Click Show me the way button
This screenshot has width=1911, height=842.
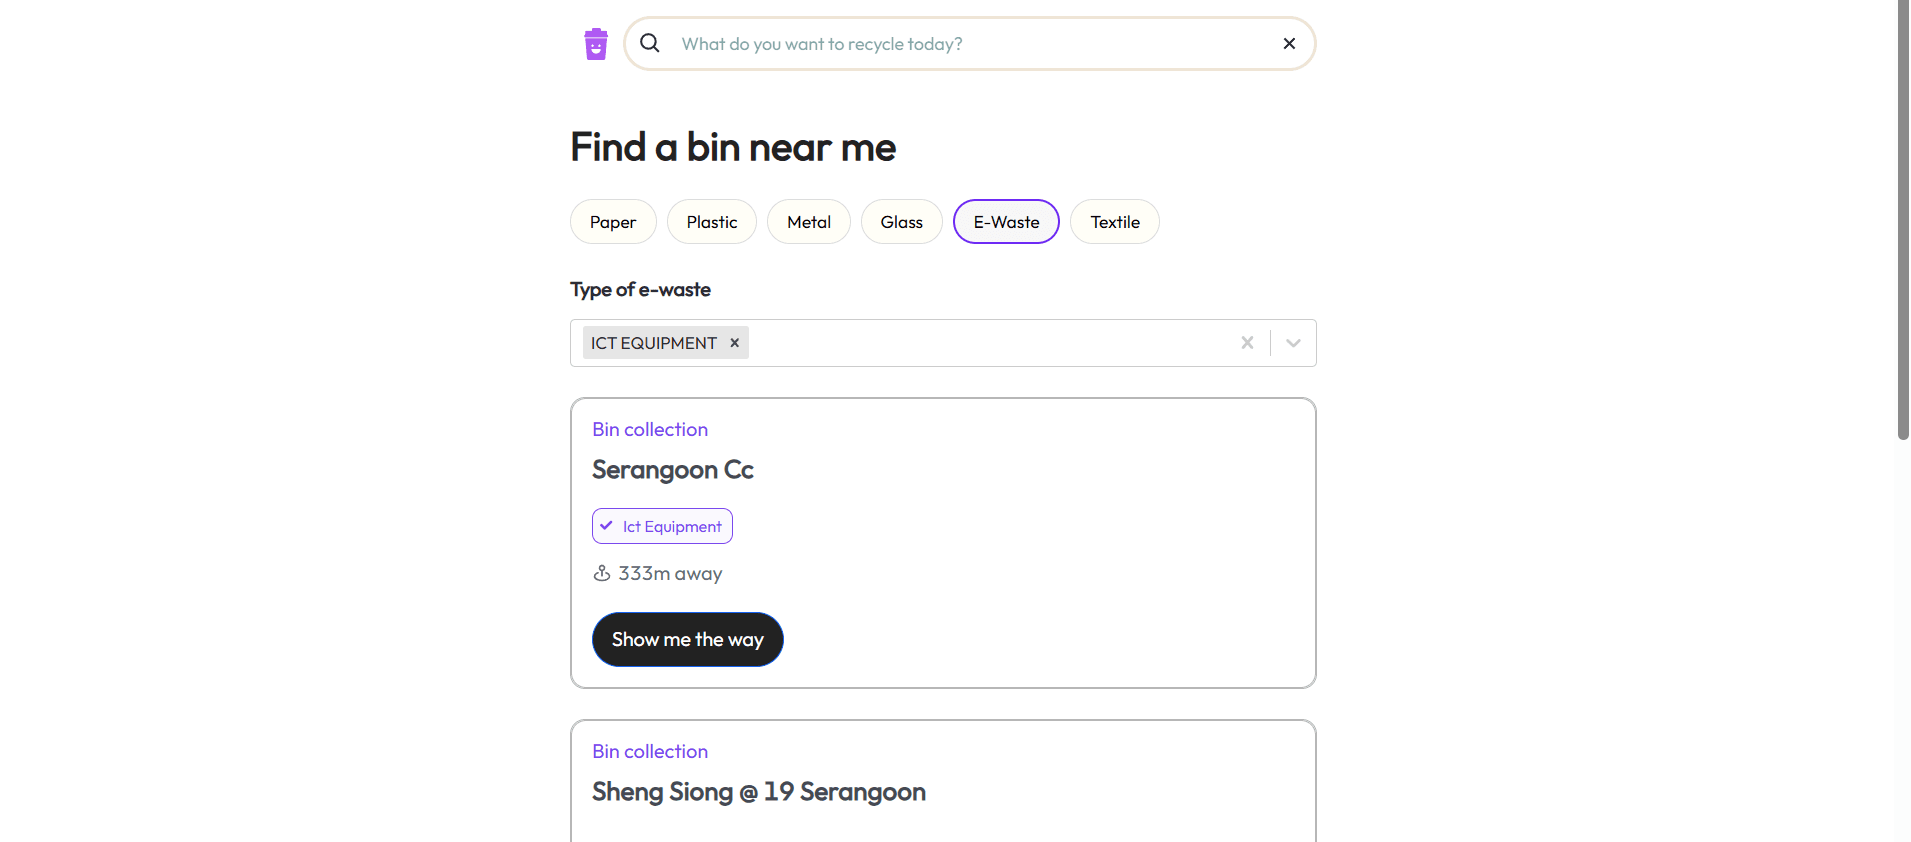pyautogui.click(x=688, y=640)
